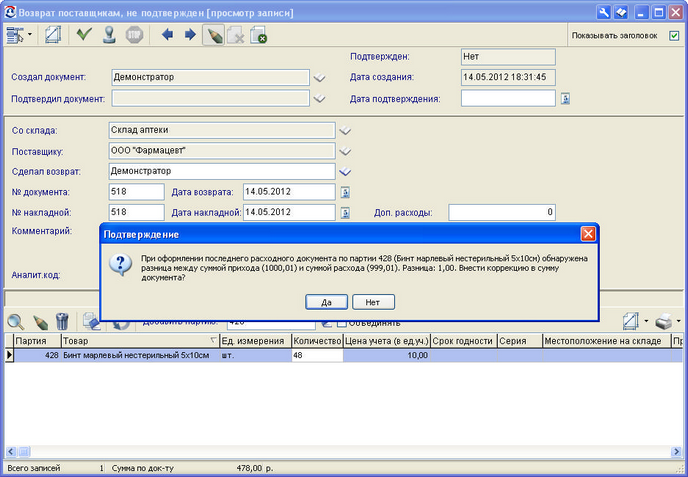Click the 'Срок годности' column header
Screen dimensions: 688x477
463,341
